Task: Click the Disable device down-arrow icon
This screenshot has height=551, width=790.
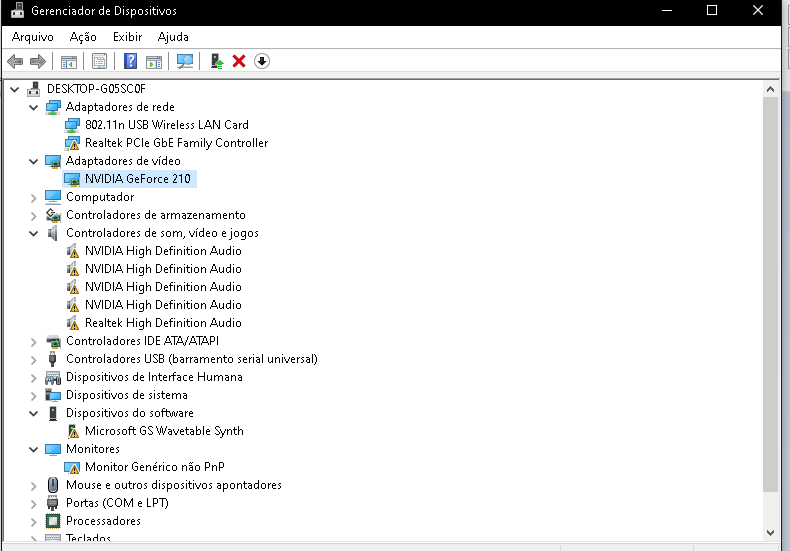Action: pos(261,61)
